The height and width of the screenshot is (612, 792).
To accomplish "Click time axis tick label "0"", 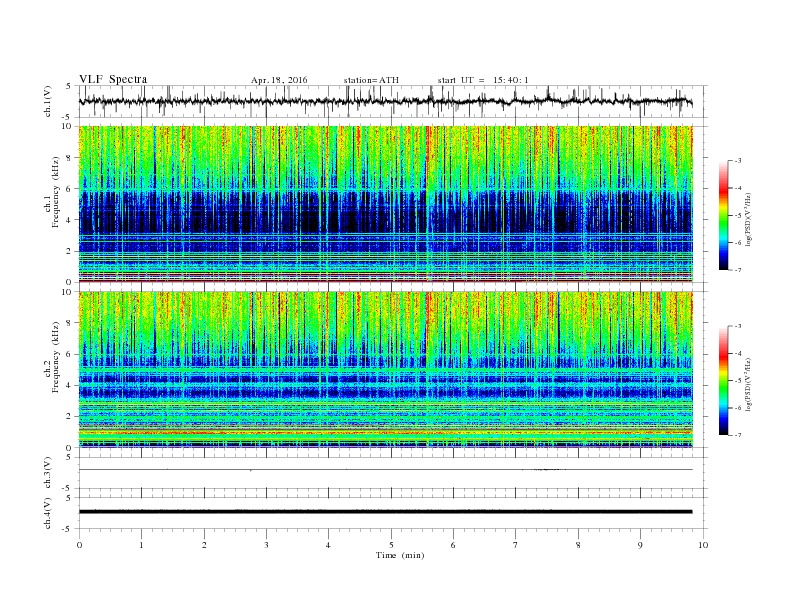I will pyautogui.click(x=79, y=545).
